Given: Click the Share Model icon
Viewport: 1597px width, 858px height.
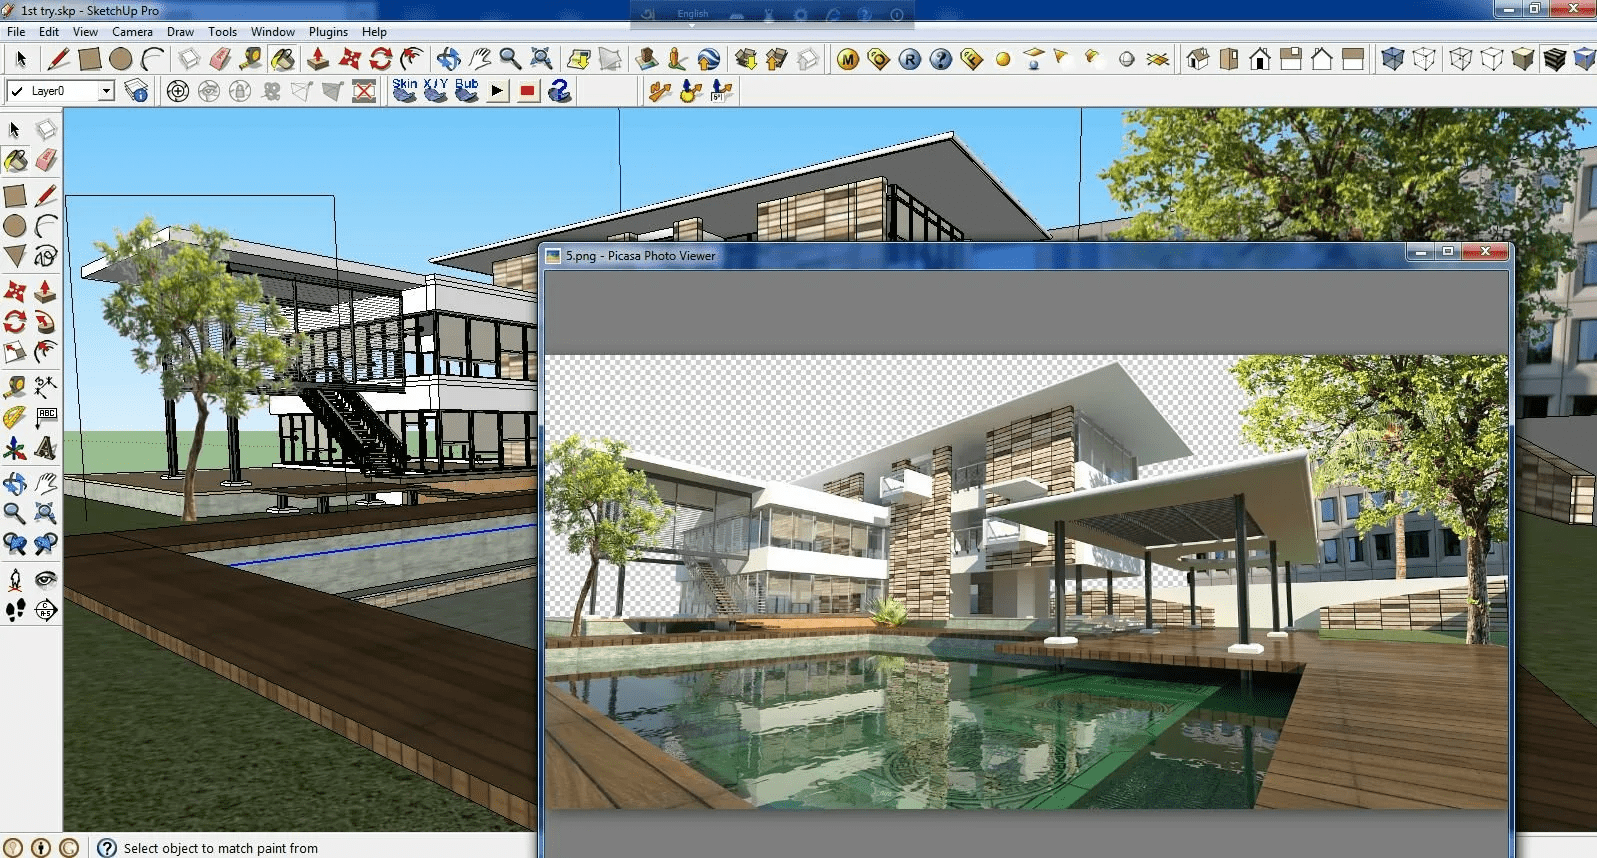Looking at the screenshot, I should pyautogui.click(x=777, y=59).
